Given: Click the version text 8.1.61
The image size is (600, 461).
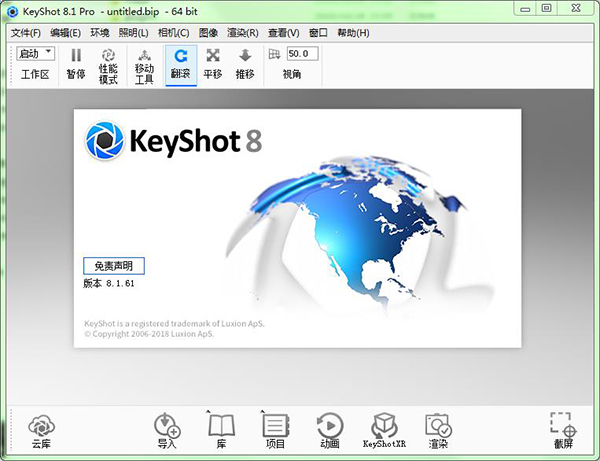Looking at the screenshot, I should (120, 283).
